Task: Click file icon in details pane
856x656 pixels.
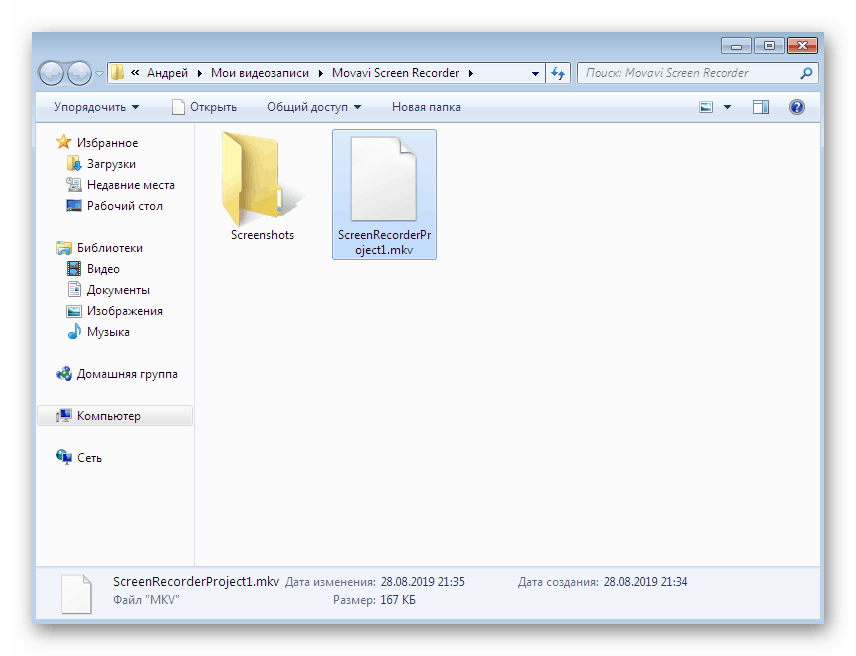Action: click(76, 594)
